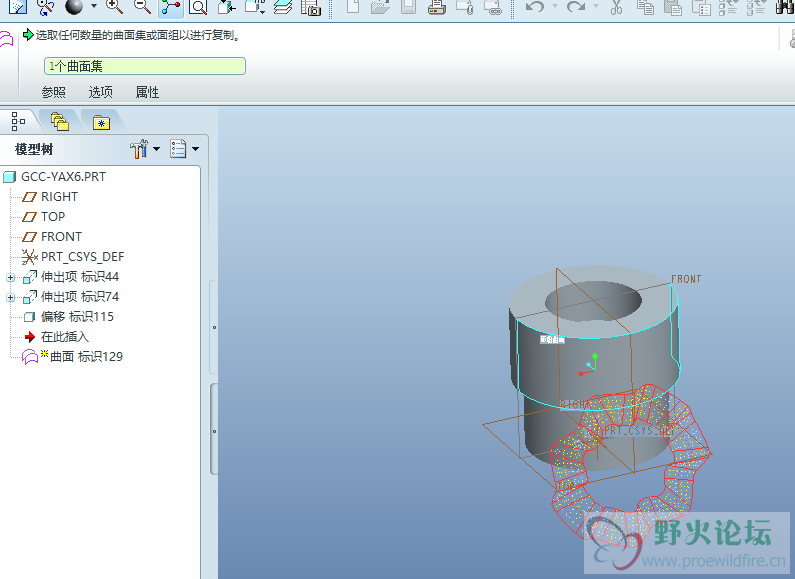Screen dimensions: 795x579
Task: Click the repaint screen icon
Action: 18,7
